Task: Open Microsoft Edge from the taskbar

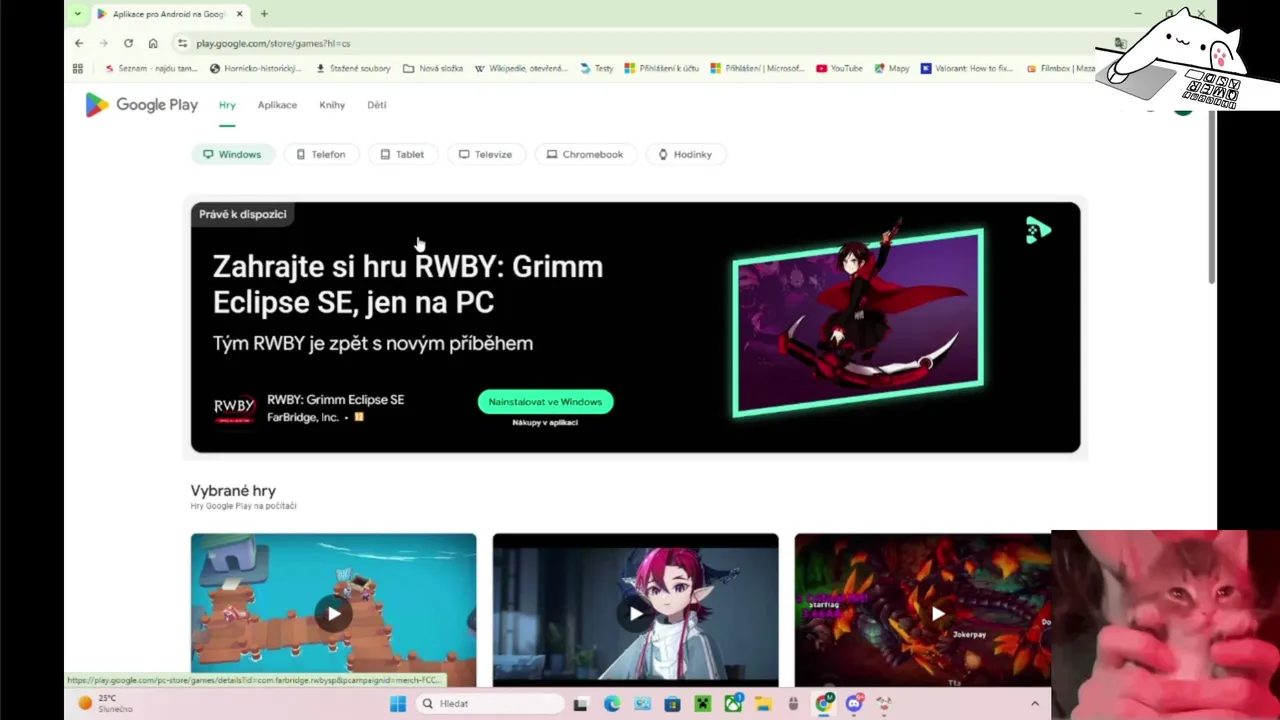Action: 612,704
